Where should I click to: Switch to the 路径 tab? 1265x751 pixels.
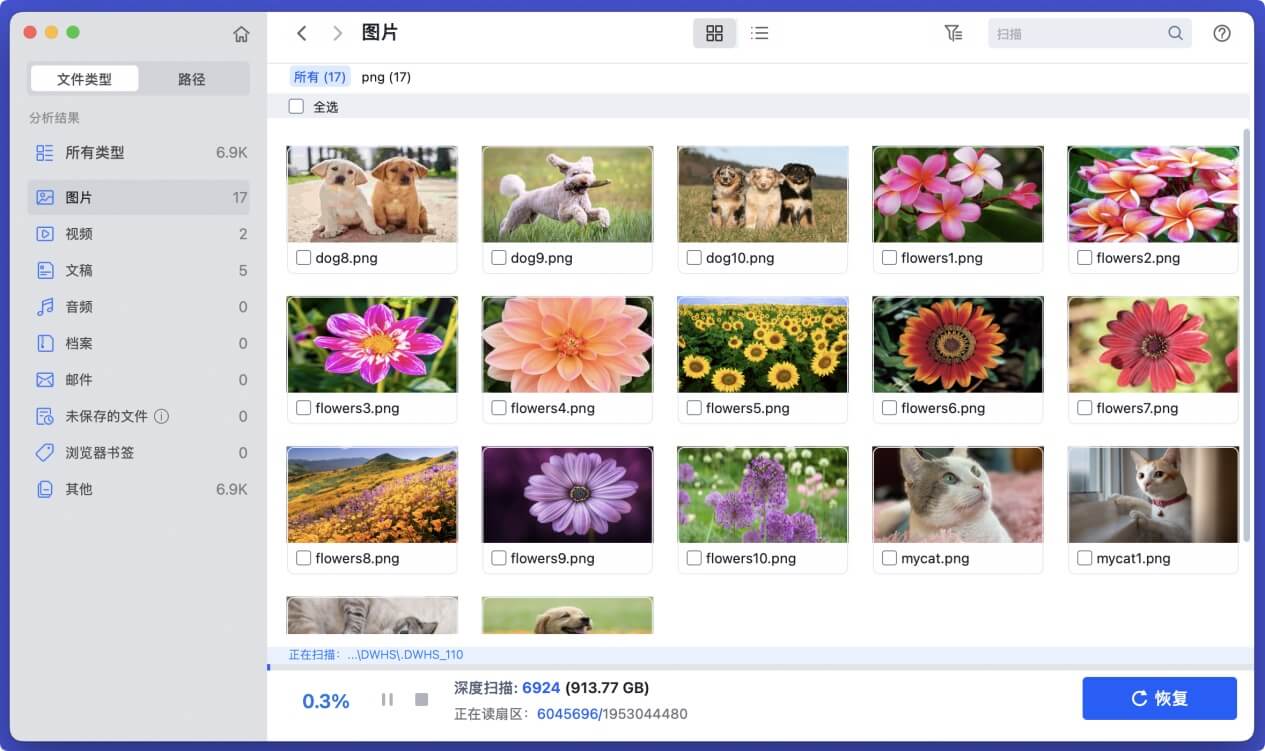pos(192,77)
